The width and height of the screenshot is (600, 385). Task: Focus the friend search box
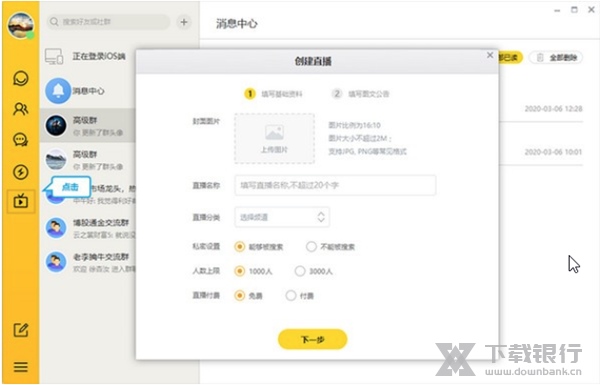coord(109,22)
